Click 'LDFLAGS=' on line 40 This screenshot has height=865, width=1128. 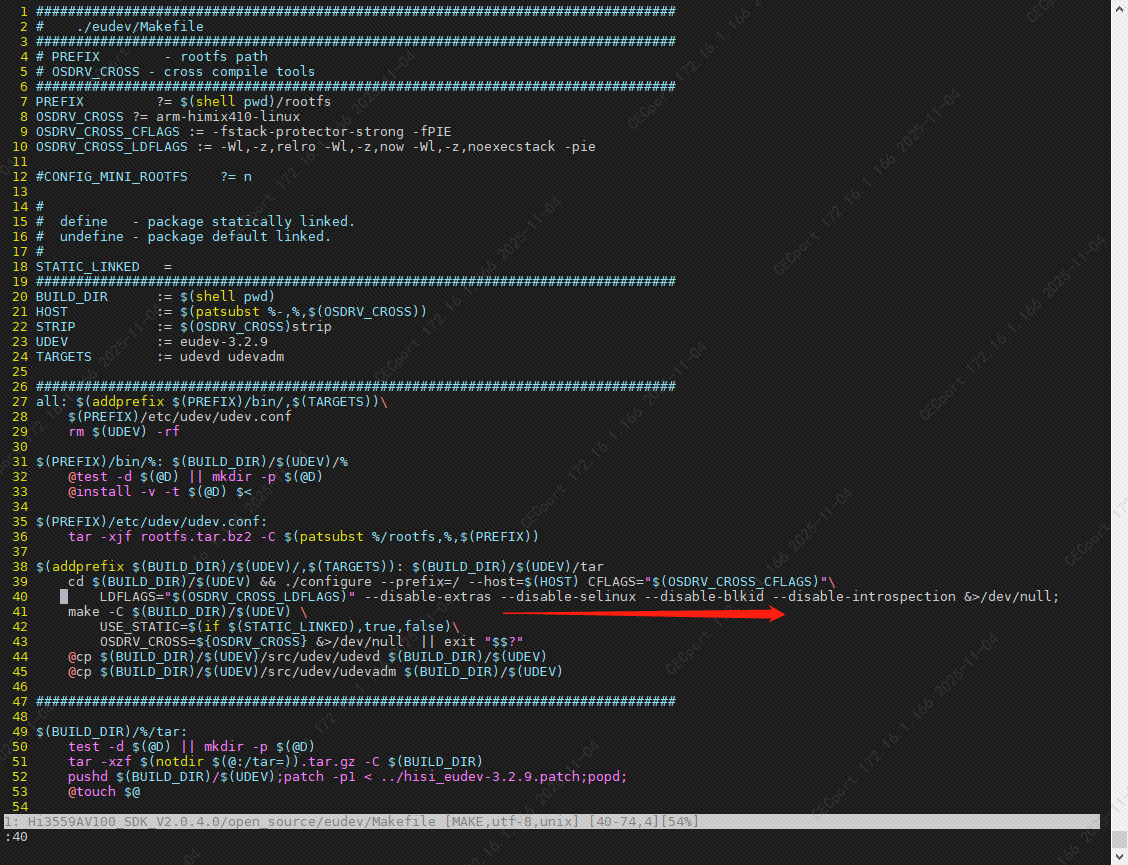click(x=132, y=597)
